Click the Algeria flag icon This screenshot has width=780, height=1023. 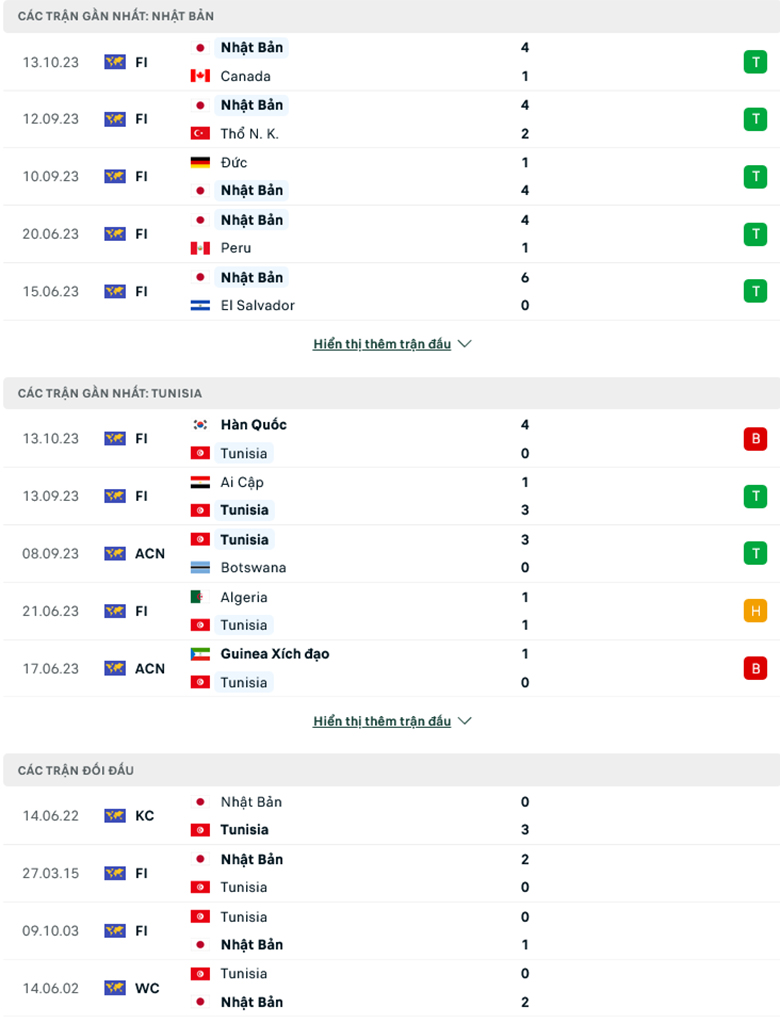[199, 597]
